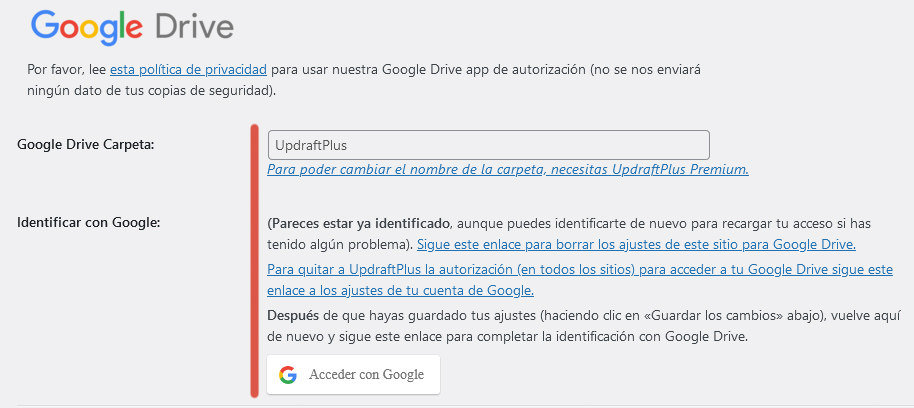Click the Acceder con Google button
The width and height of the screenshot is (914, 408).
[353, 374]
